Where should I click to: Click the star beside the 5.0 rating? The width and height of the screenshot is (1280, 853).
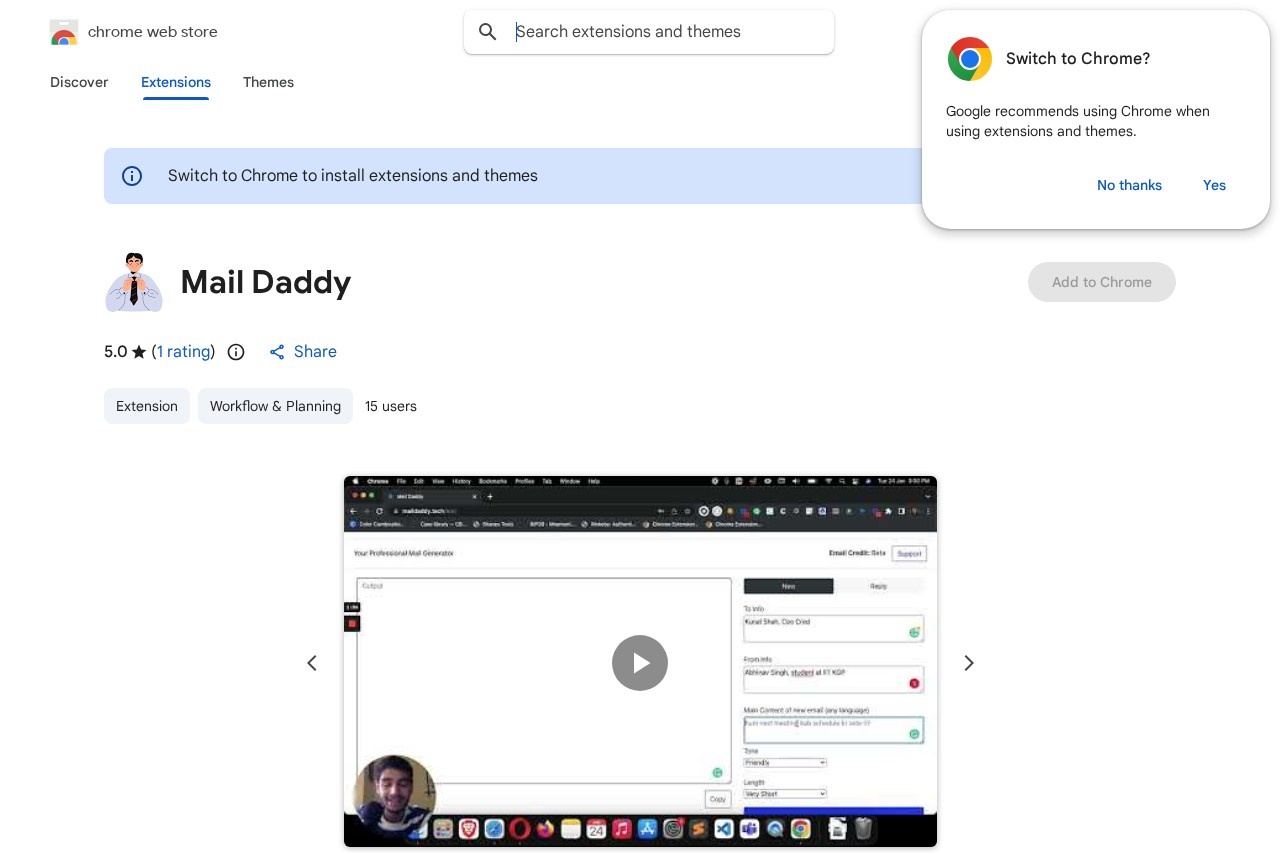coord(139,351)
